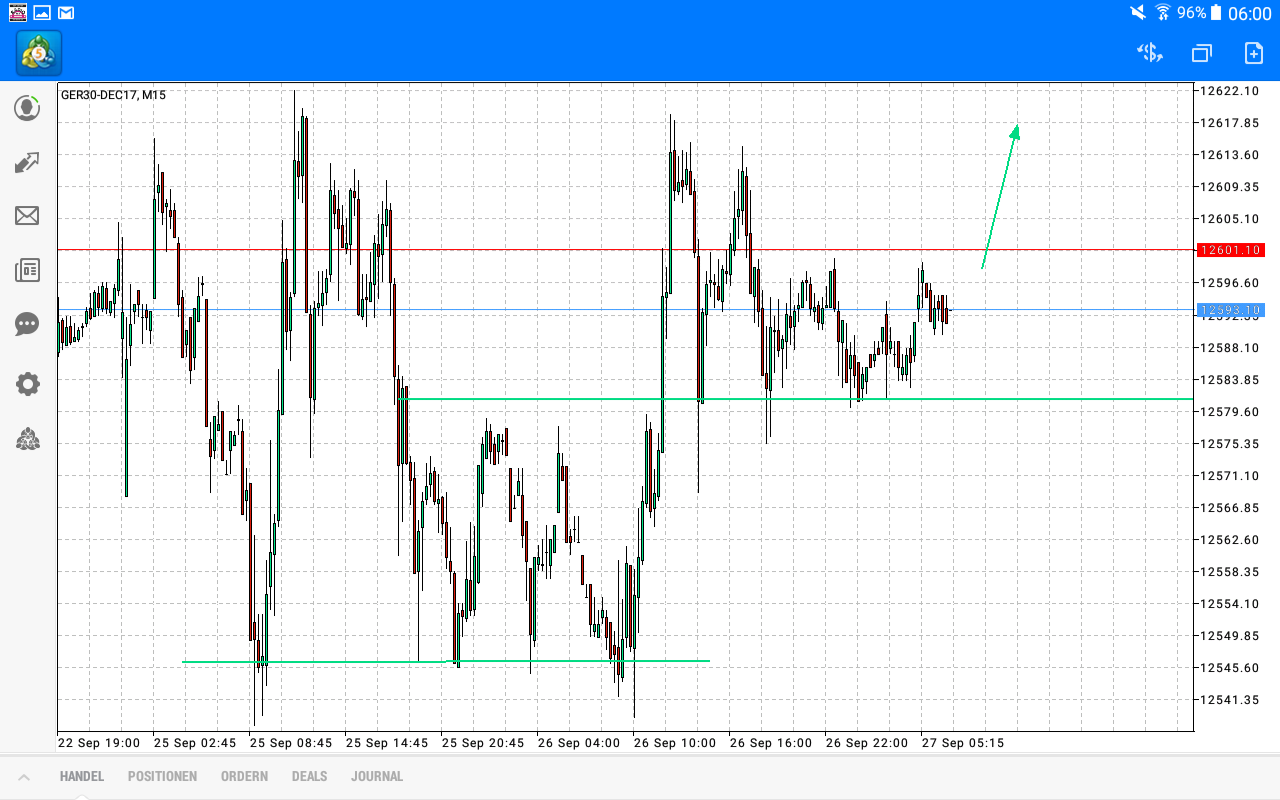Switch to the POSITIONEN tab
Viewport: 1280px width, 800px height.
[162, 776]
